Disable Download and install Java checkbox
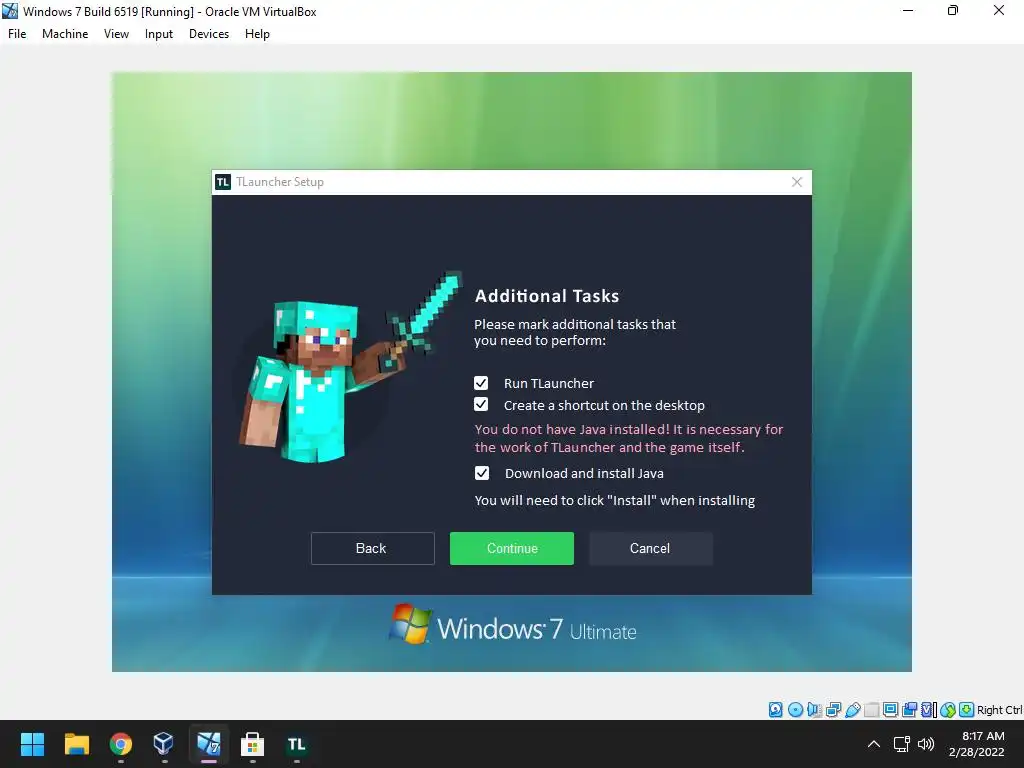 coord(481,473)
